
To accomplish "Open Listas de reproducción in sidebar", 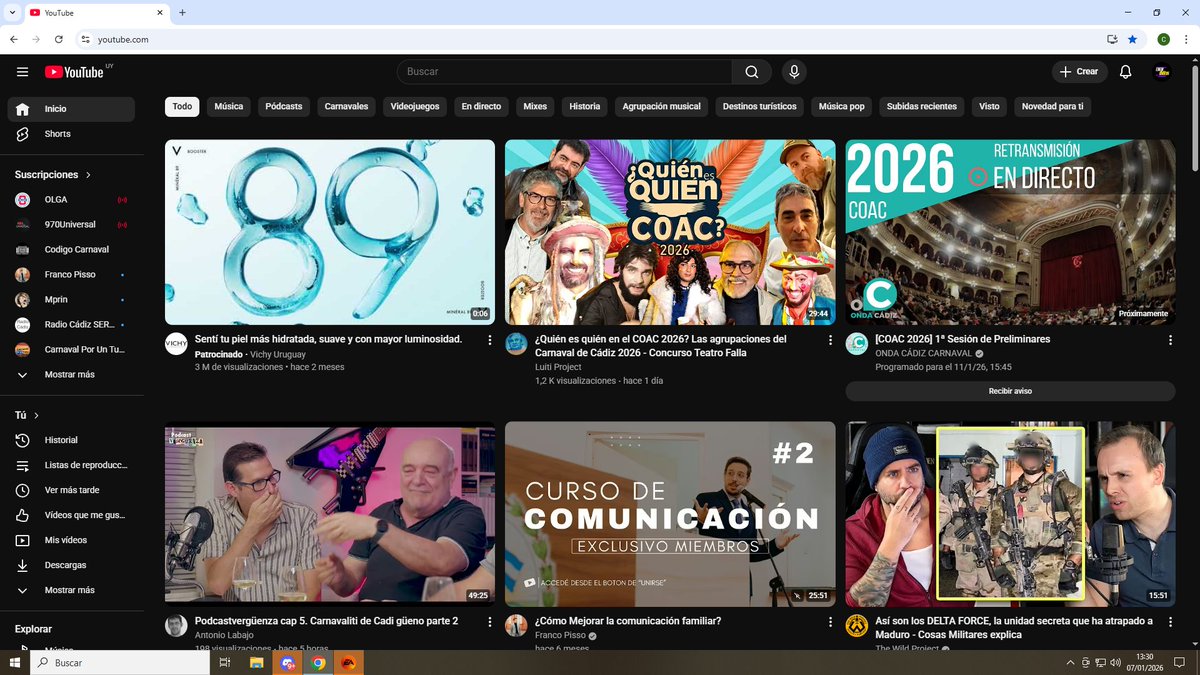I will [71, 465].
